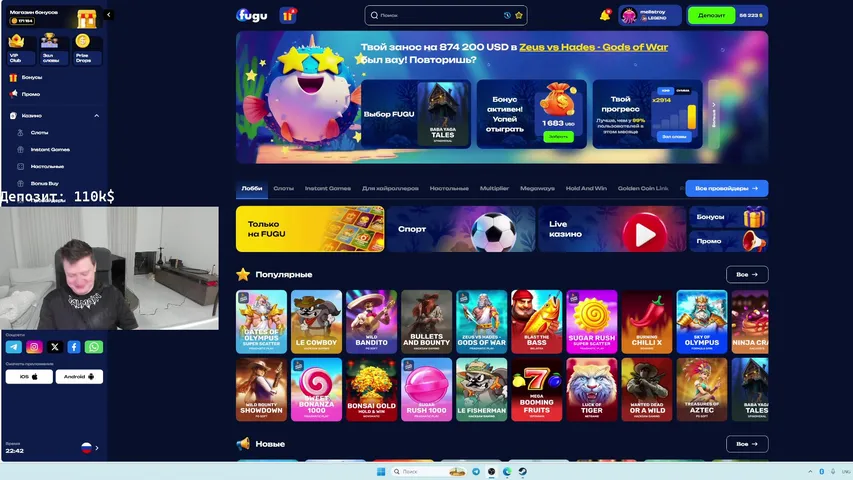
Task: Click the Telegram social icon
Action: (14, 347)
